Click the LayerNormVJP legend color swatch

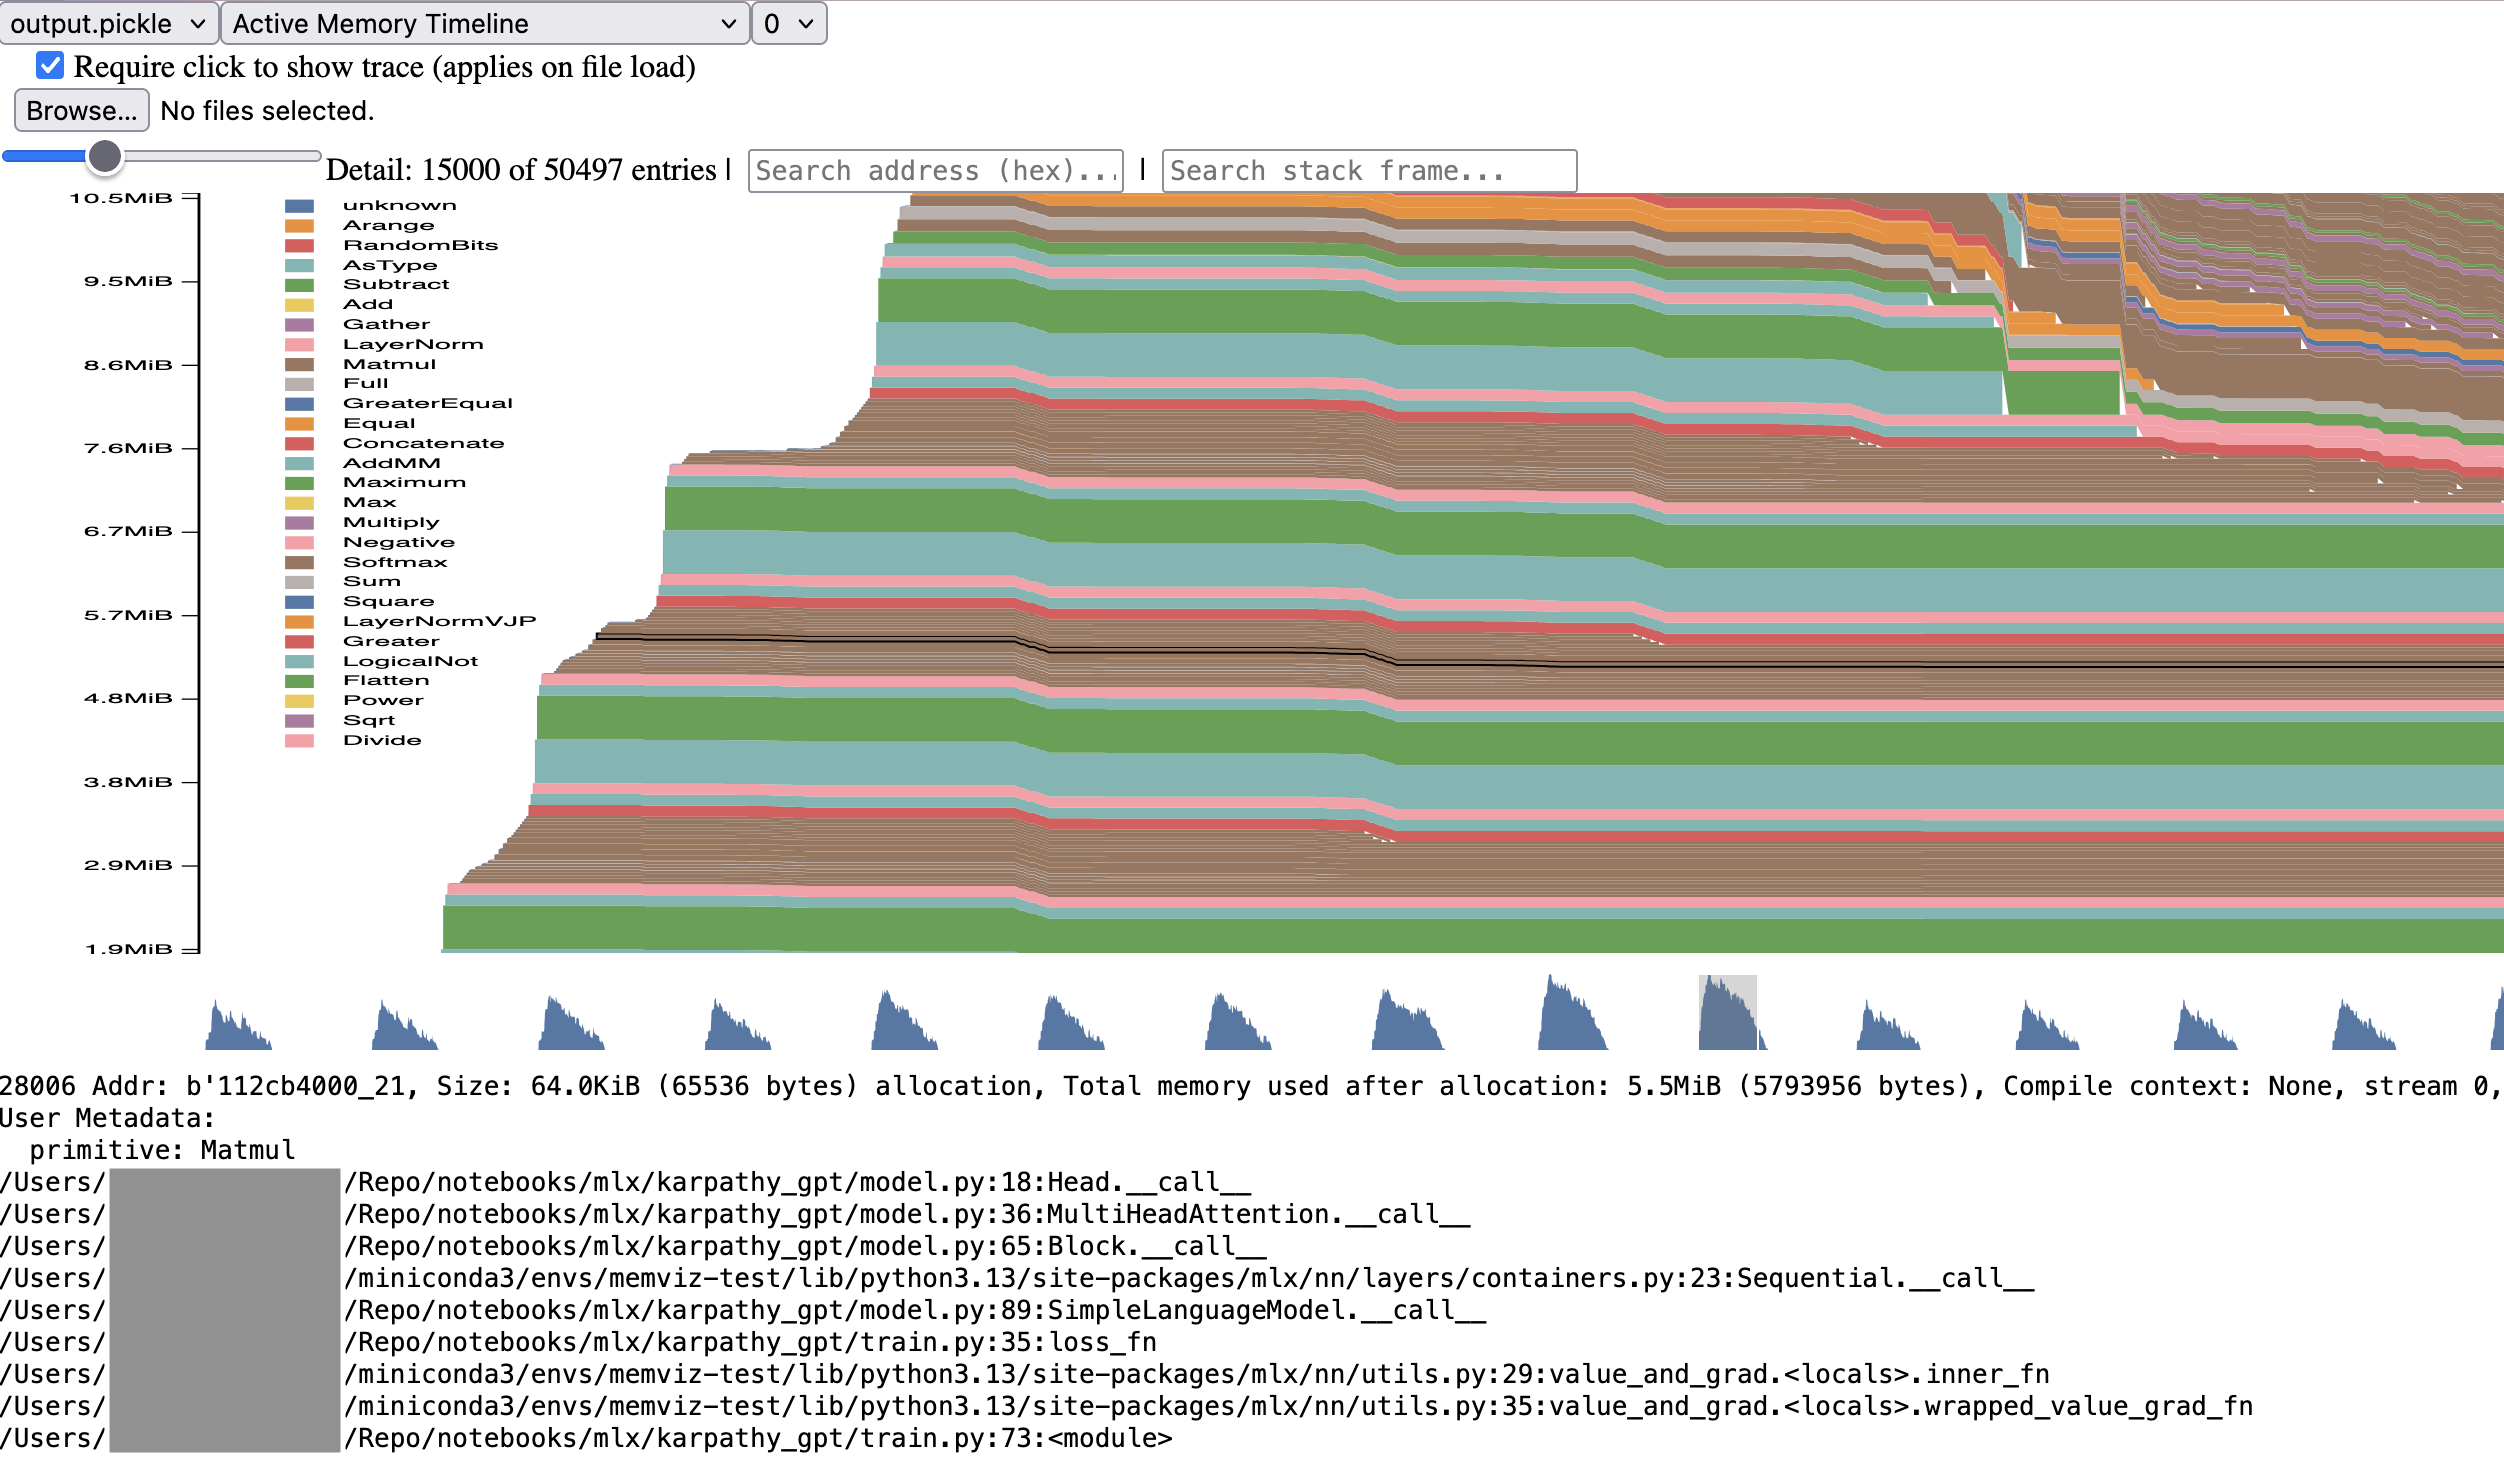(300, 622)
